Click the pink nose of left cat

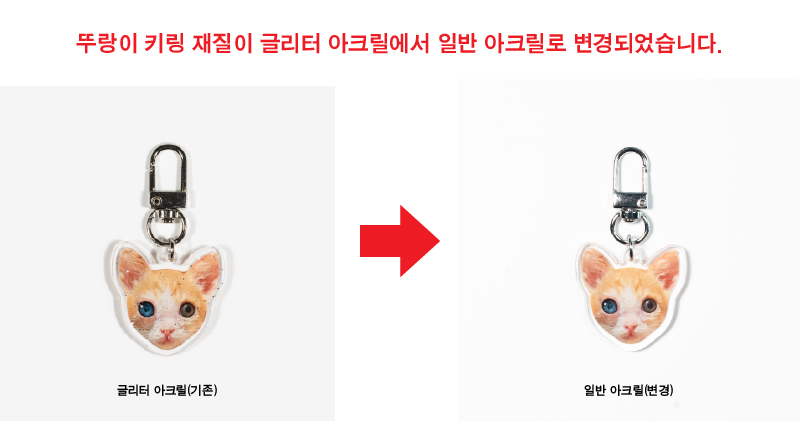(x=167, y=334)
